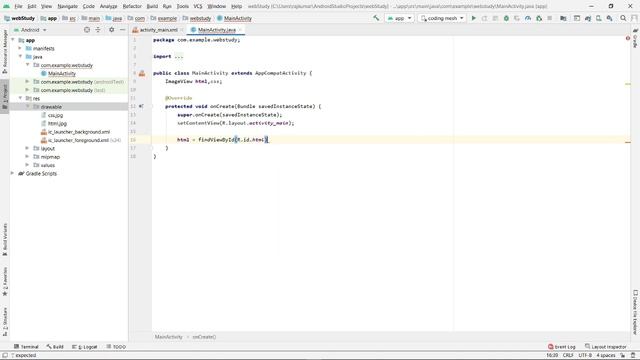Image resolution: width=640 pixels, height=360 pixels.
Task: Collapse the res folder arrow
Action: point(20,98)
